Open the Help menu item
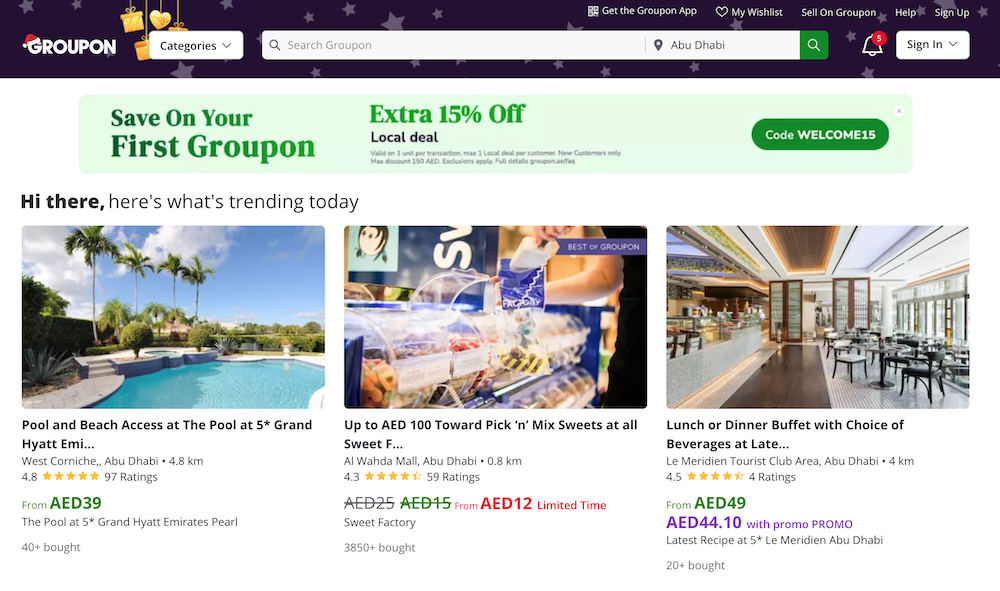The image size is (1000, 591). click(x=905, y=12)
